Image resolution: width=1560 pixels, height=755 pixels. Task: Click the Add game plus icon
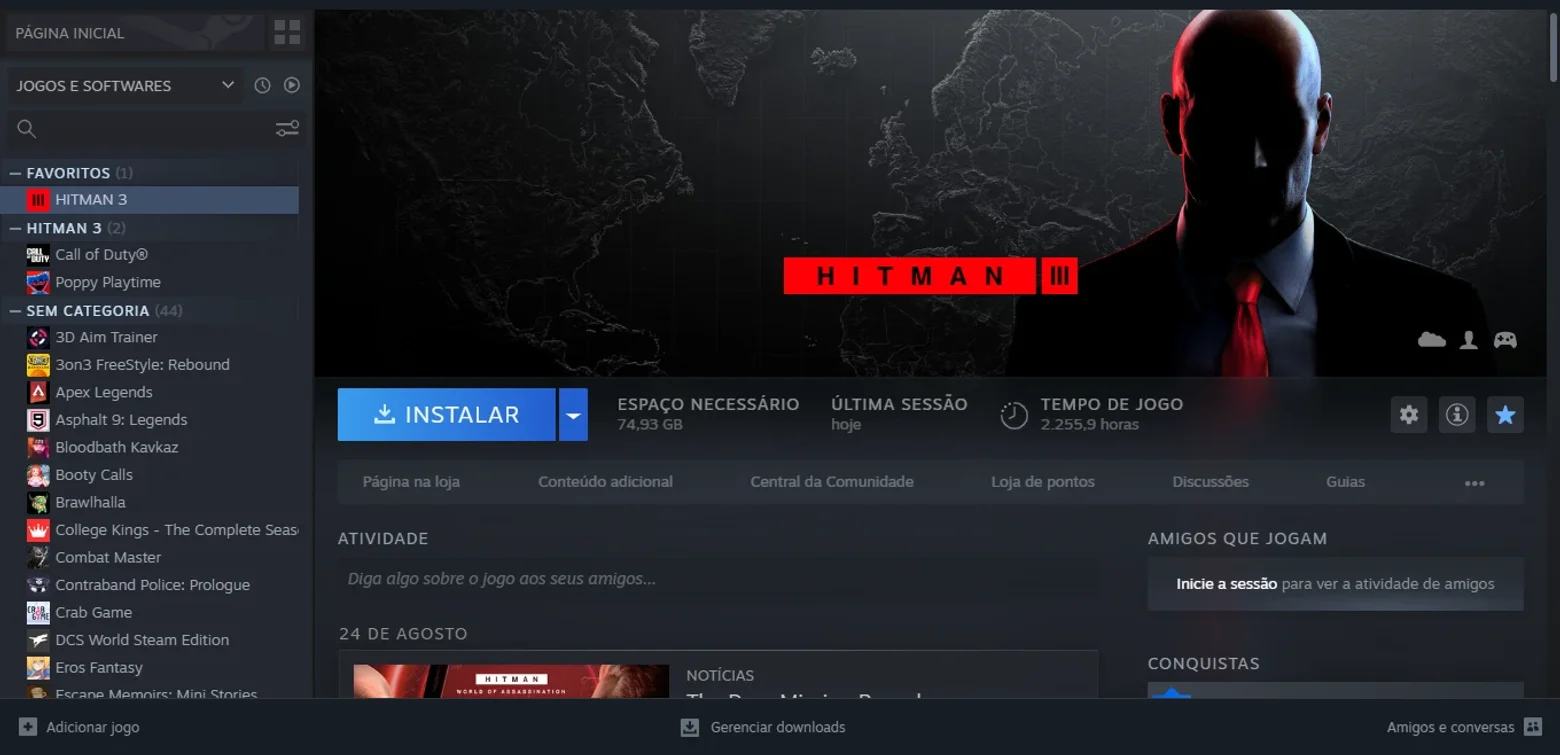point(28,727)
